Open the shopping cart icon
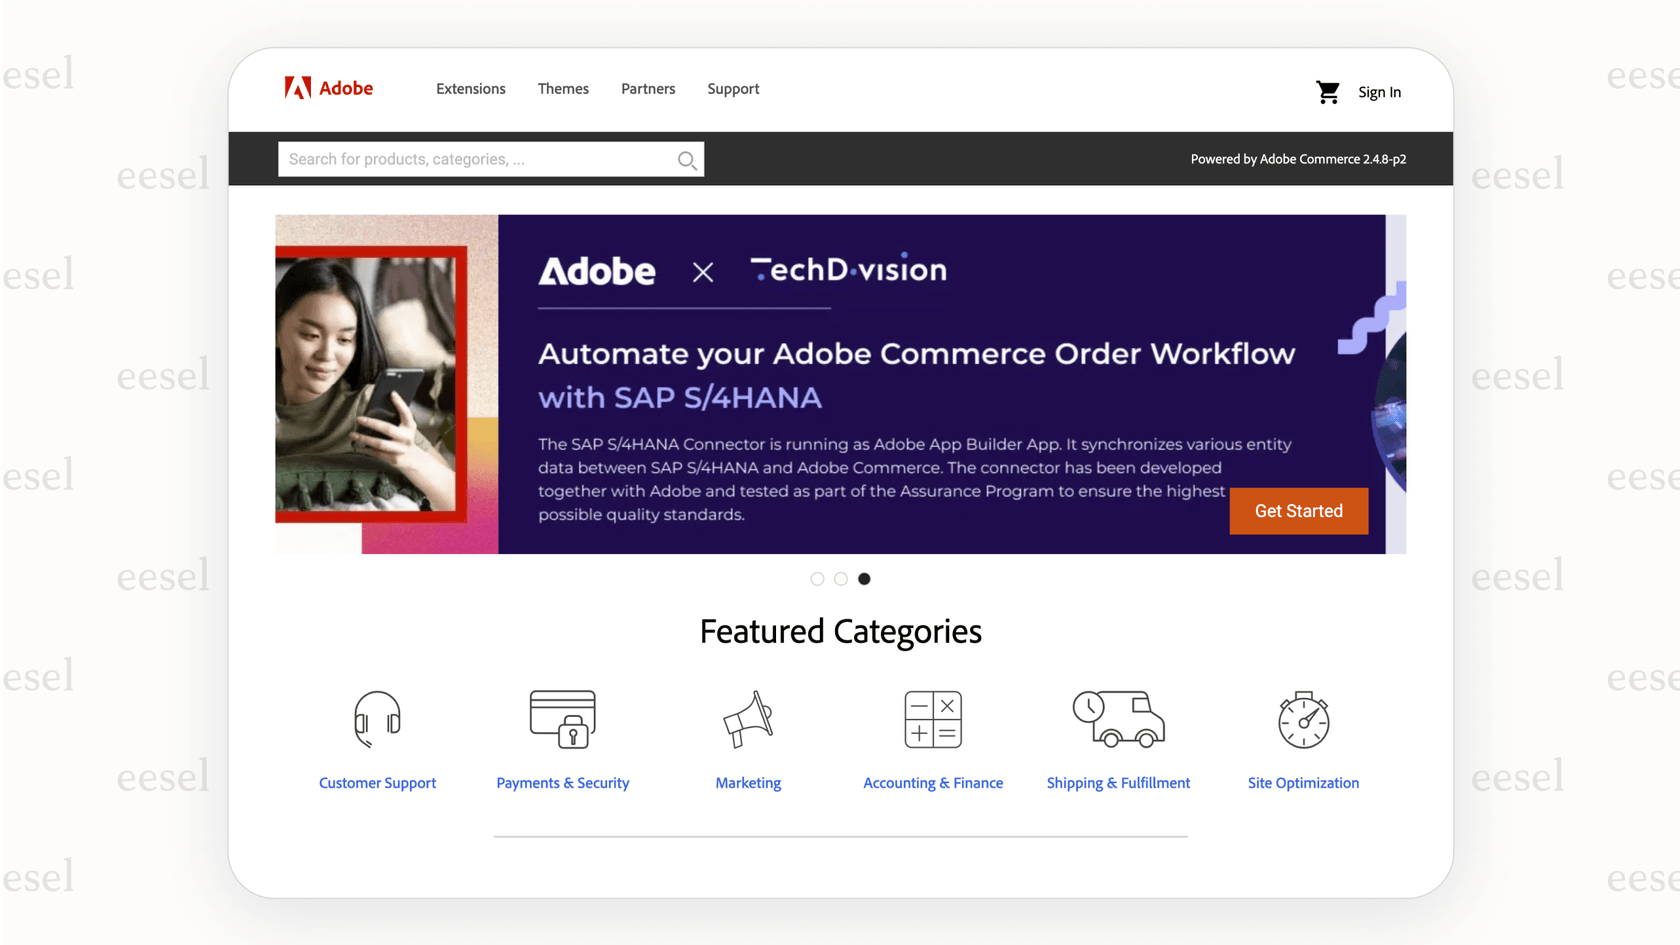This screenshot has width=1680, height=945. click(x=1328, y=91)
